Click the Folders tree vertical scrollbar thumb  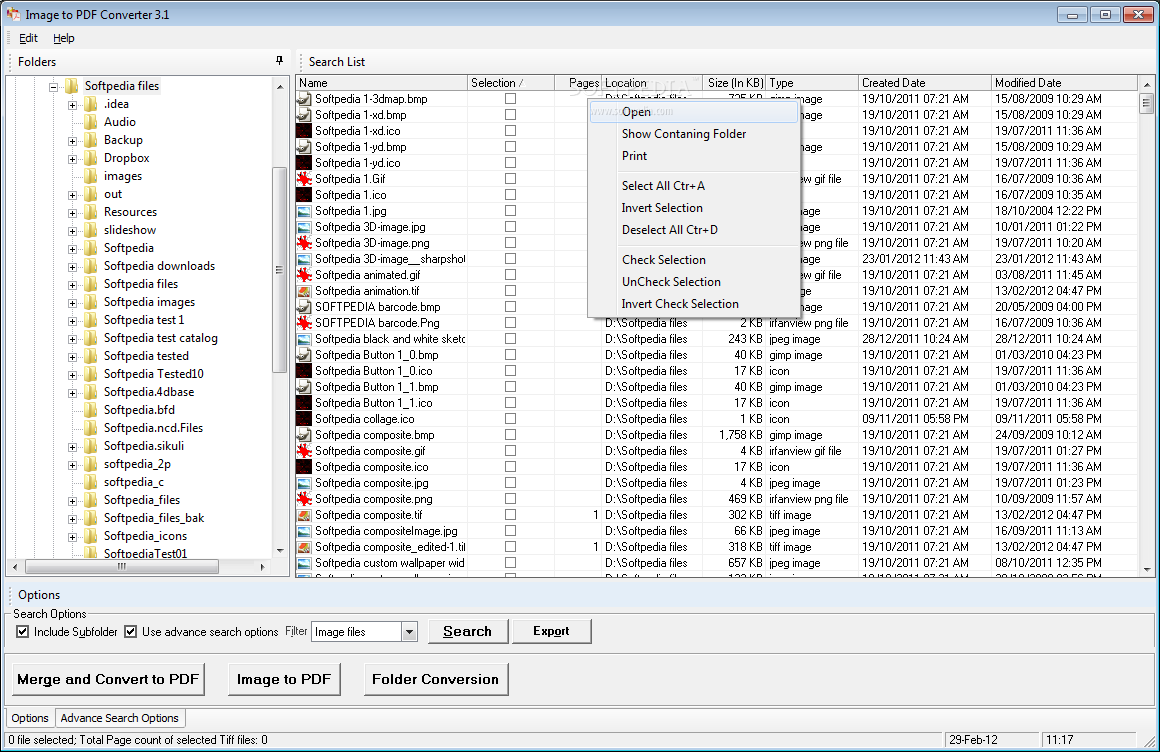280,269
